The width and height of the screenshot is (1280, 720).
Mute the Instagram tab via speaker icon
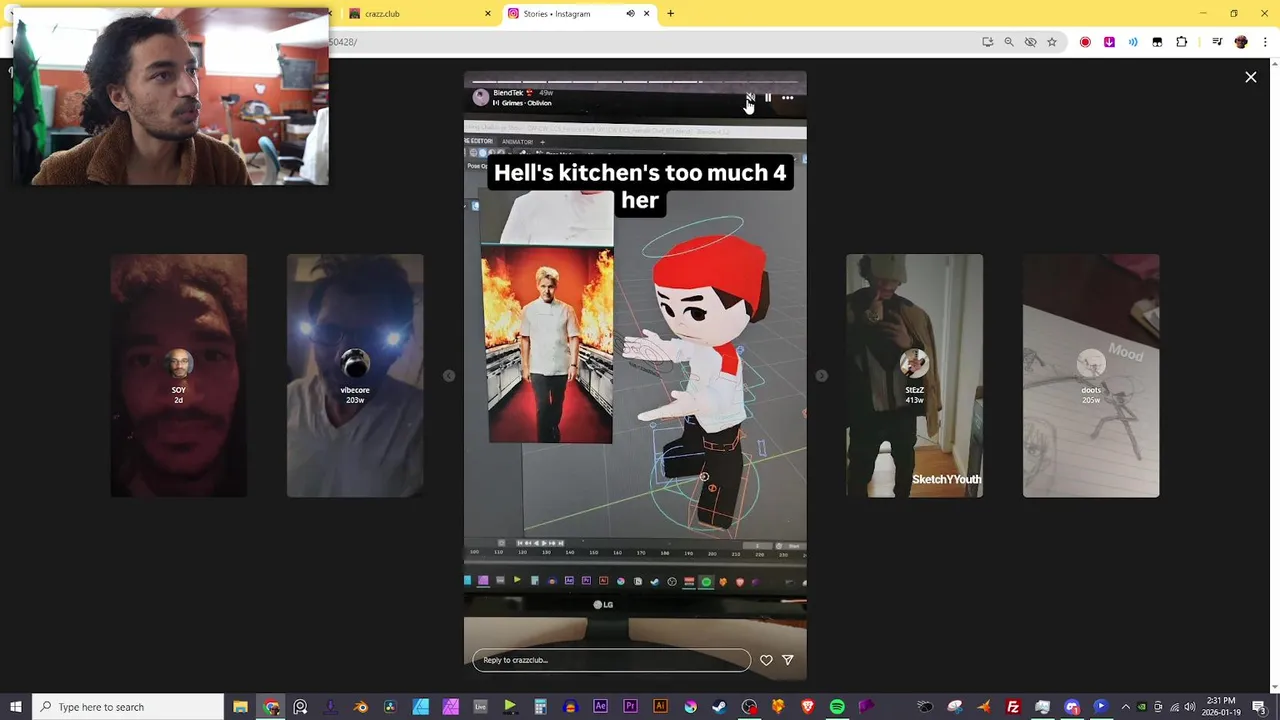pos(630,14)
